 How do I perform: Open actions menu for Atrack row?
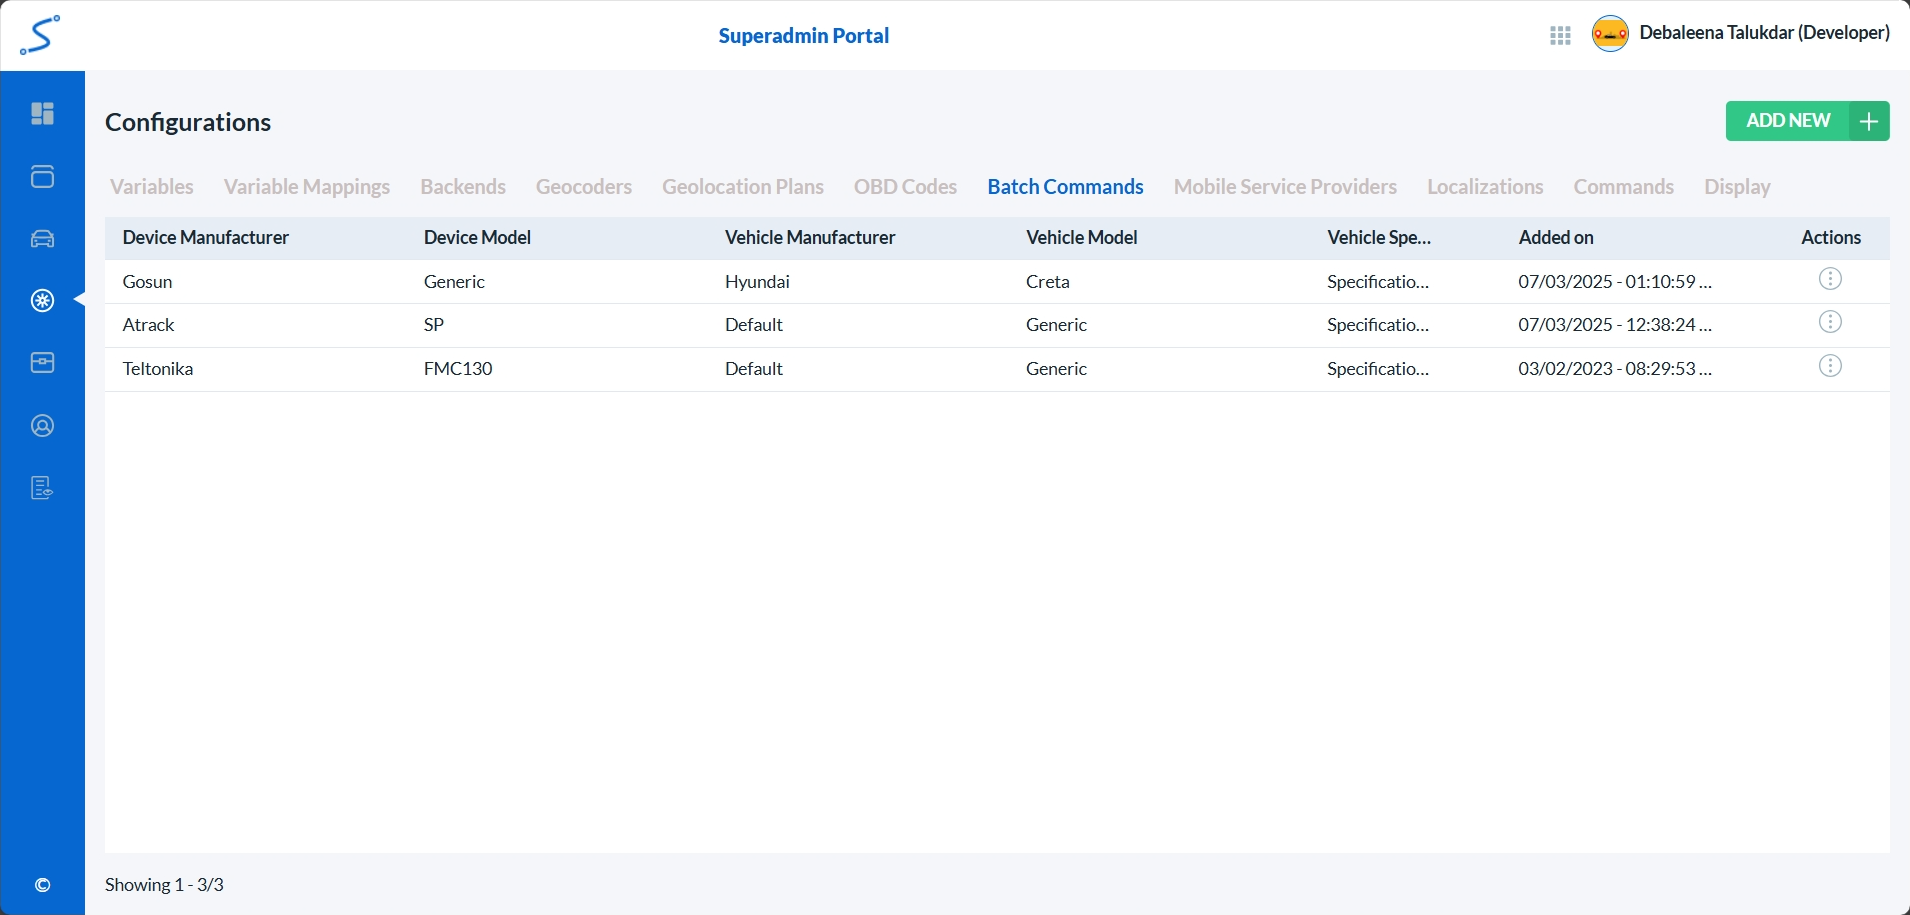tap(1829, 323)
